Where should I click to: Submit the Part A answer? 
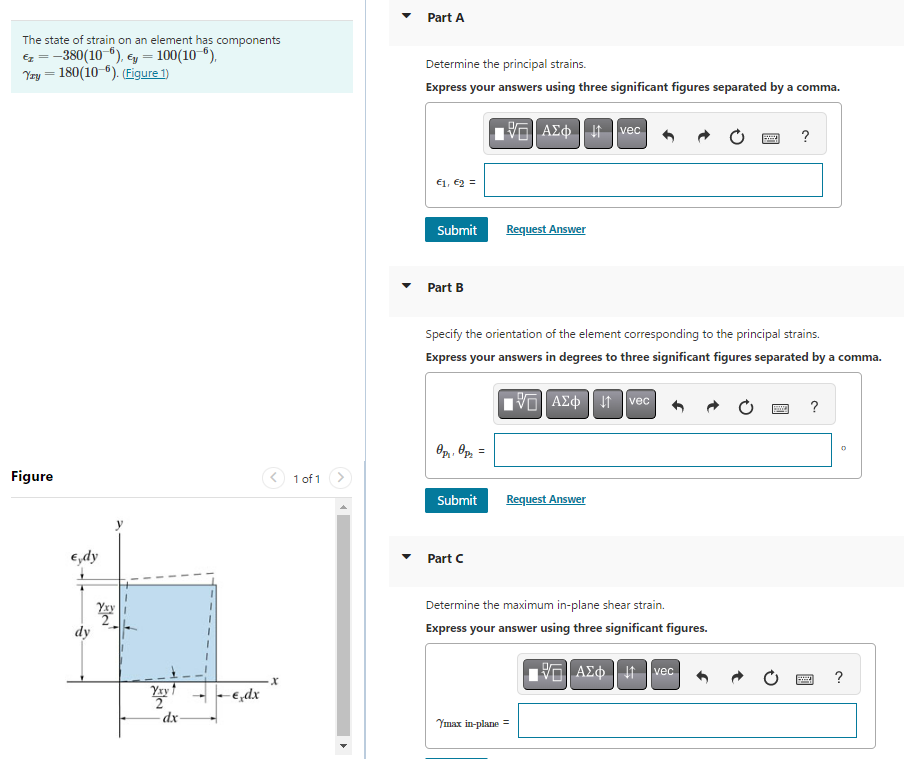click(457, 230)
